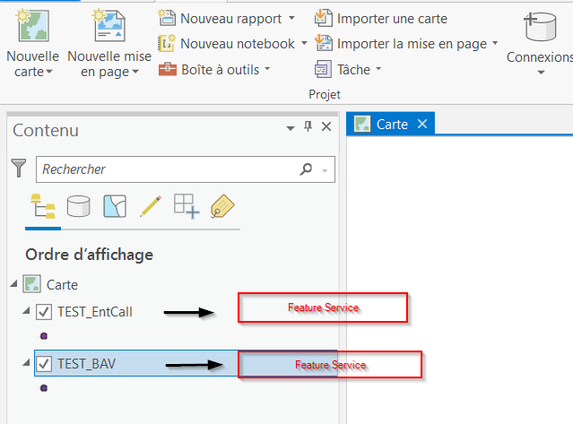Click the TEST_EntCall purple point symbol
The image size is (573, 424).
tap(44, 336)
